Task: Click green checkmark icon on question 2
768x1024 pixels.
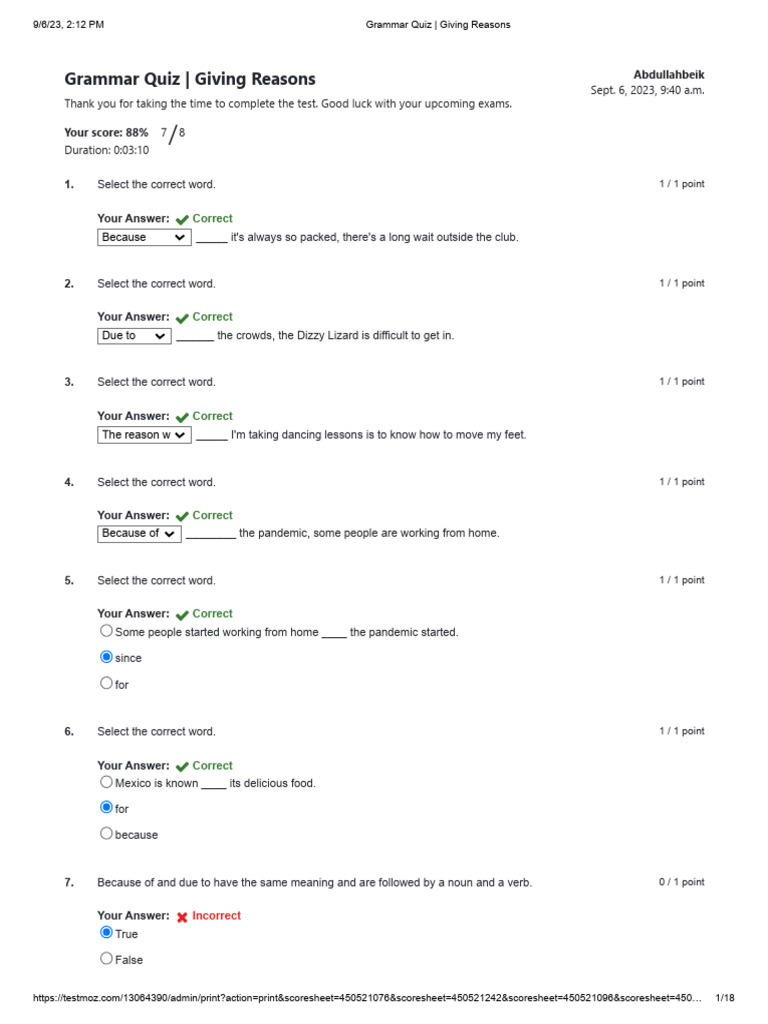Action: [182, 318]
